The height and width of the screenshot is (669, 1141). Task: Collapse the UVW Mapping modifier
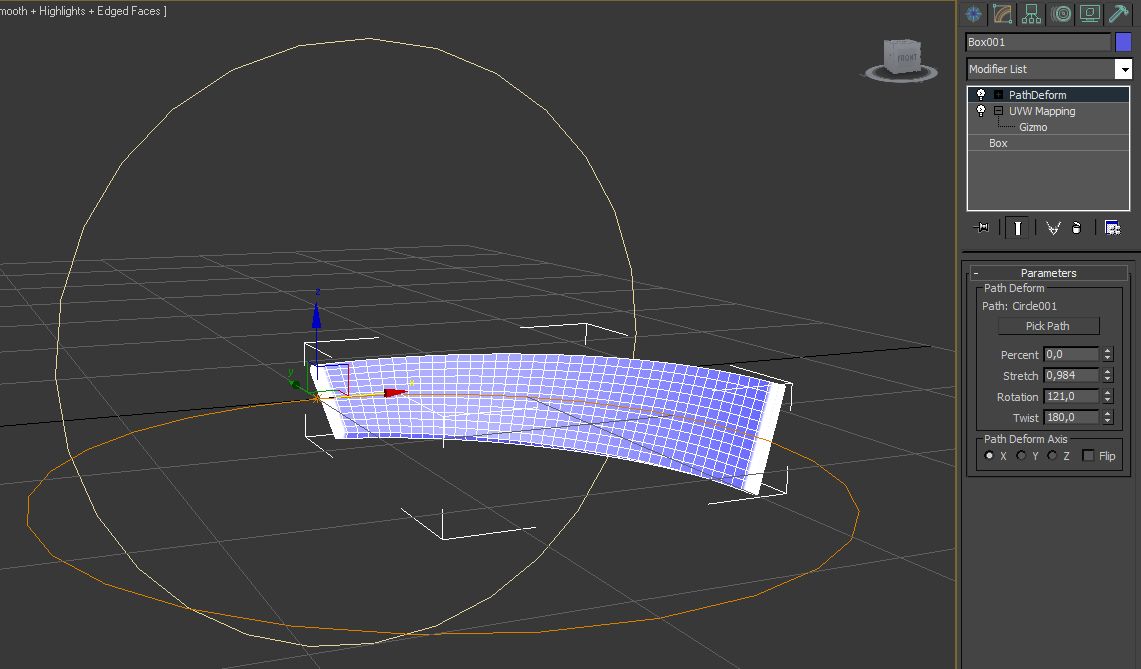click(998, 111)
